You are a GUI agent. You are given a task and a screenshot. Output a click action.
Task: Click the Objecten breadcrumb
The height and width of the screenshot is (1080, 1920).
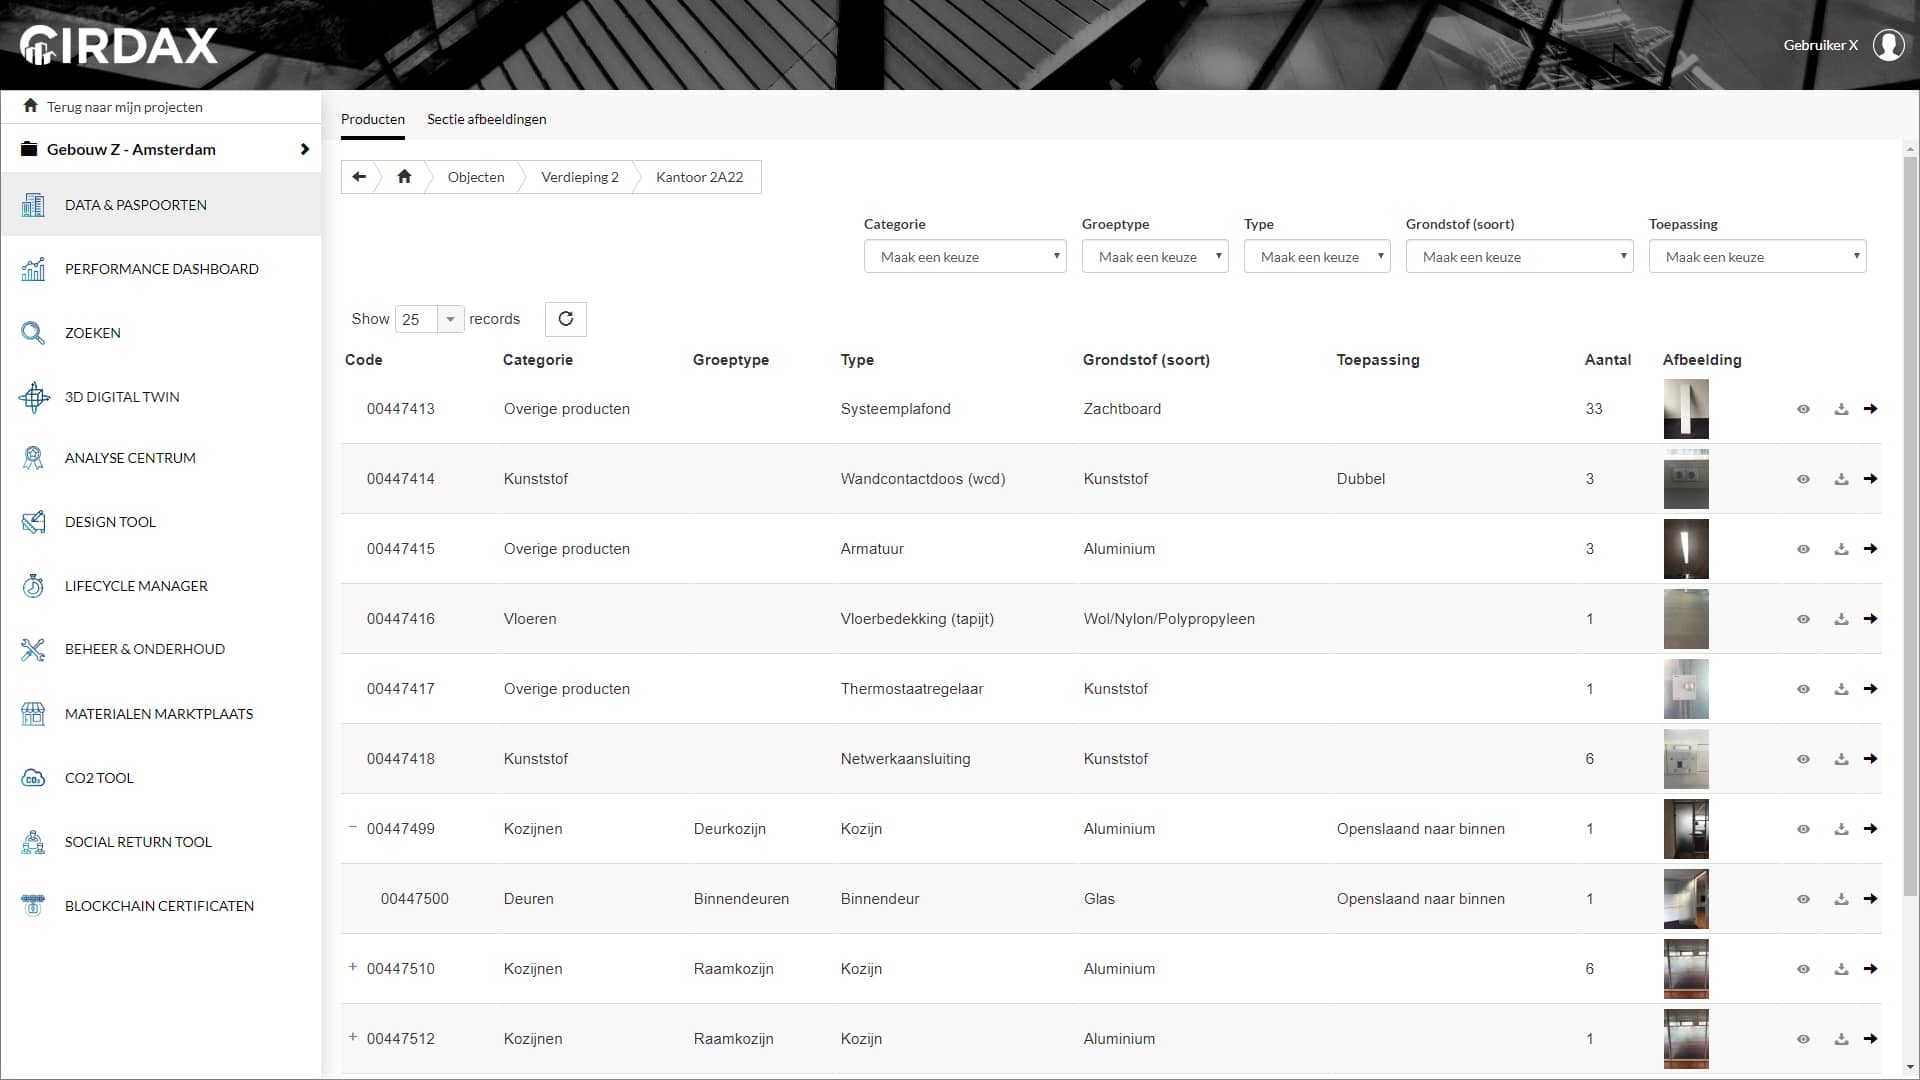point(476,177)
